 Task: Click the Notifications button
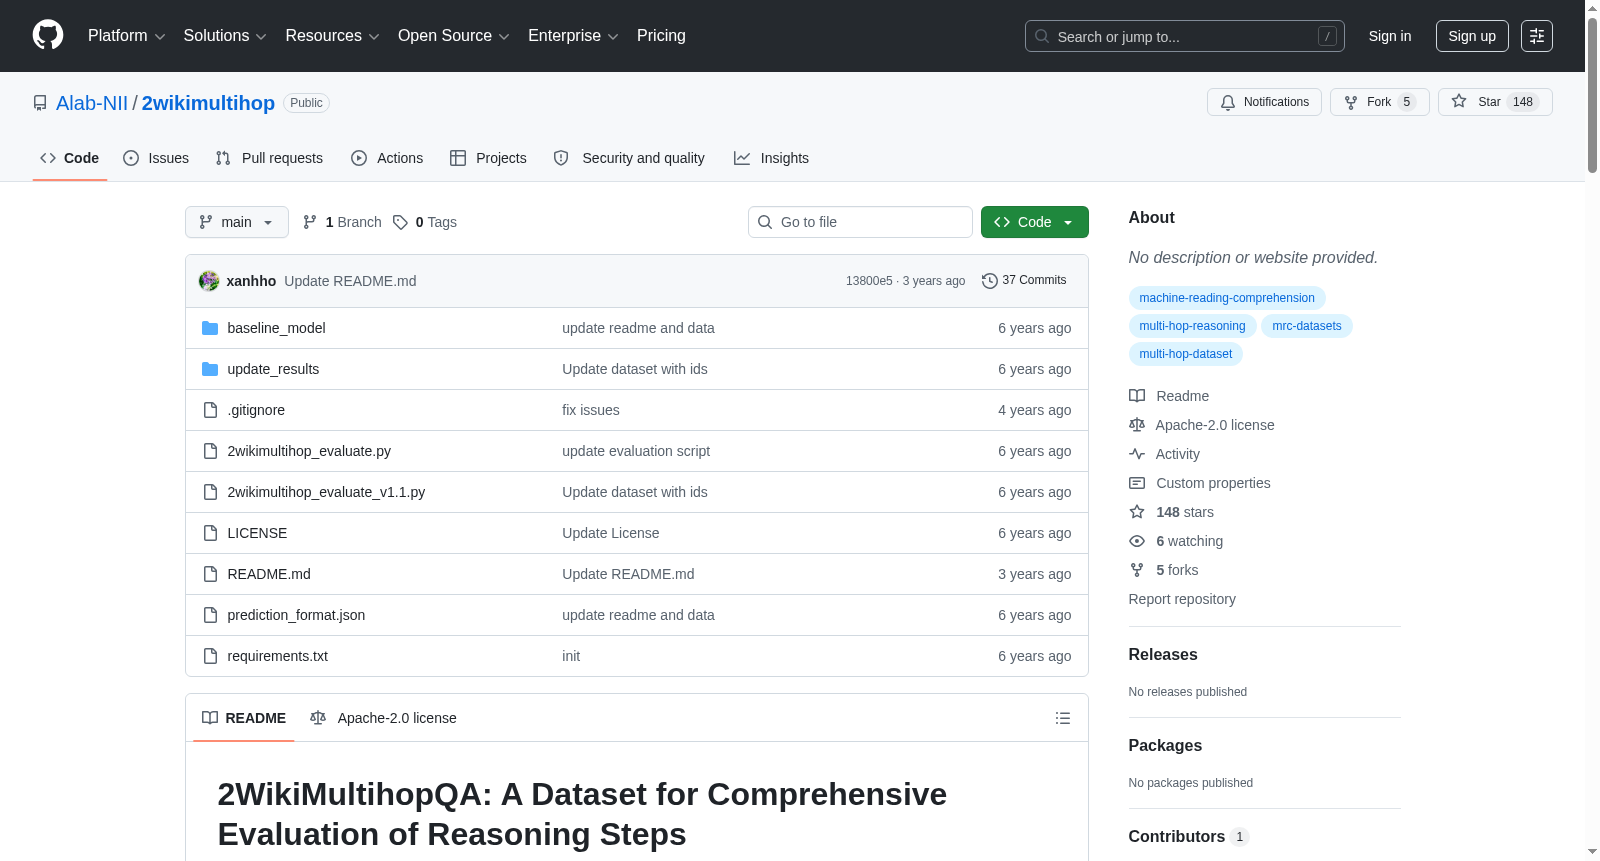click(1265, 102)
